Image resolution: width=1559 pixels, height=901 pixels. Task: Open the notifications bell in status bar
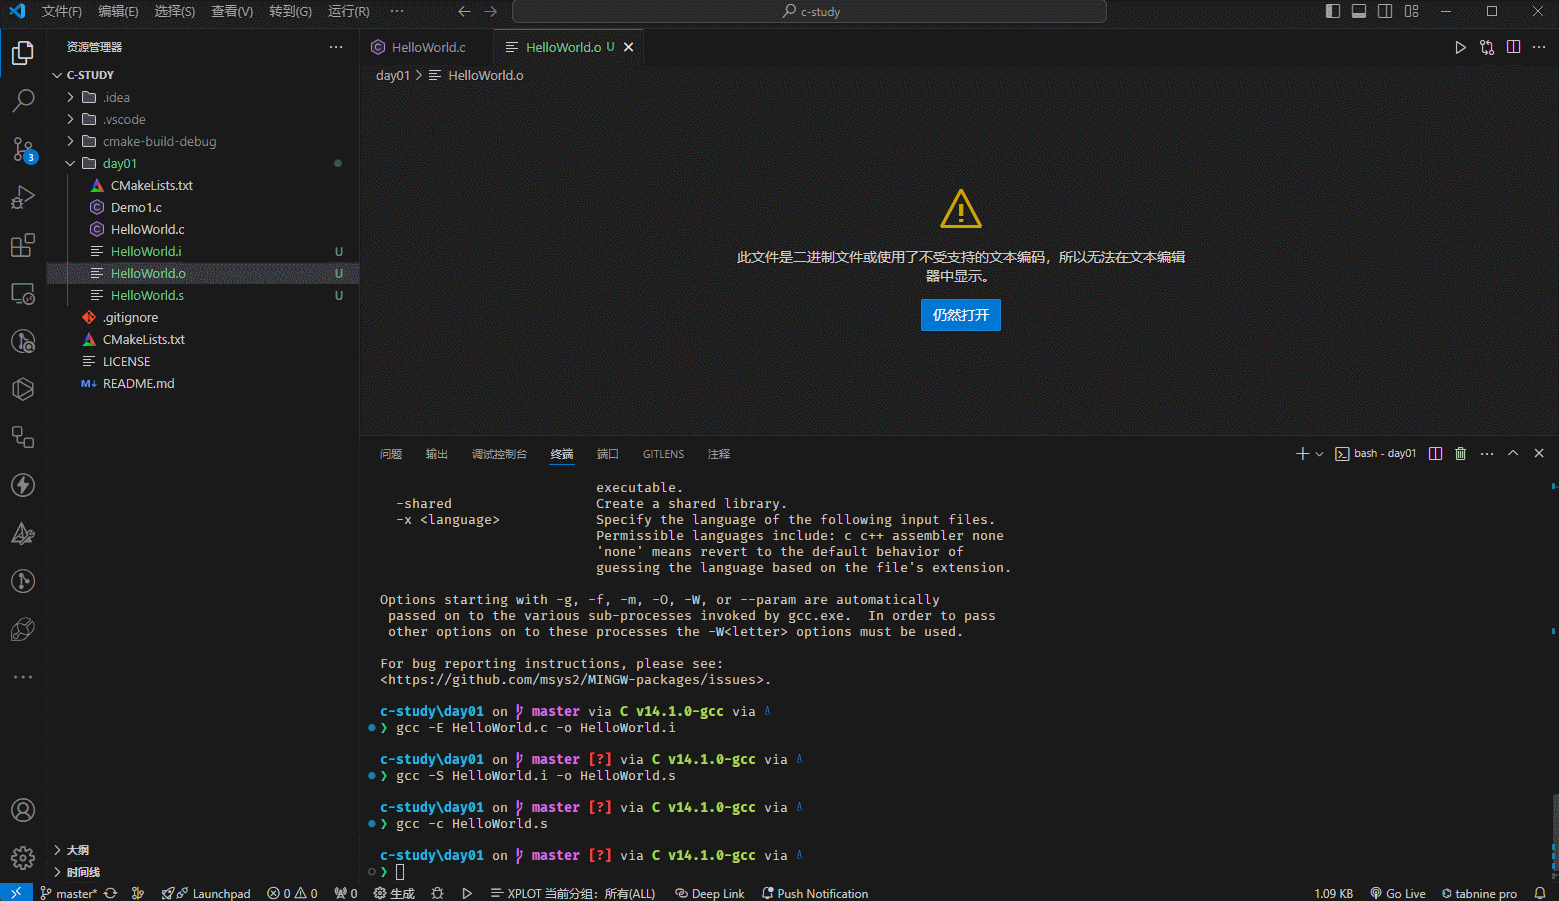tap(1540, 893)
